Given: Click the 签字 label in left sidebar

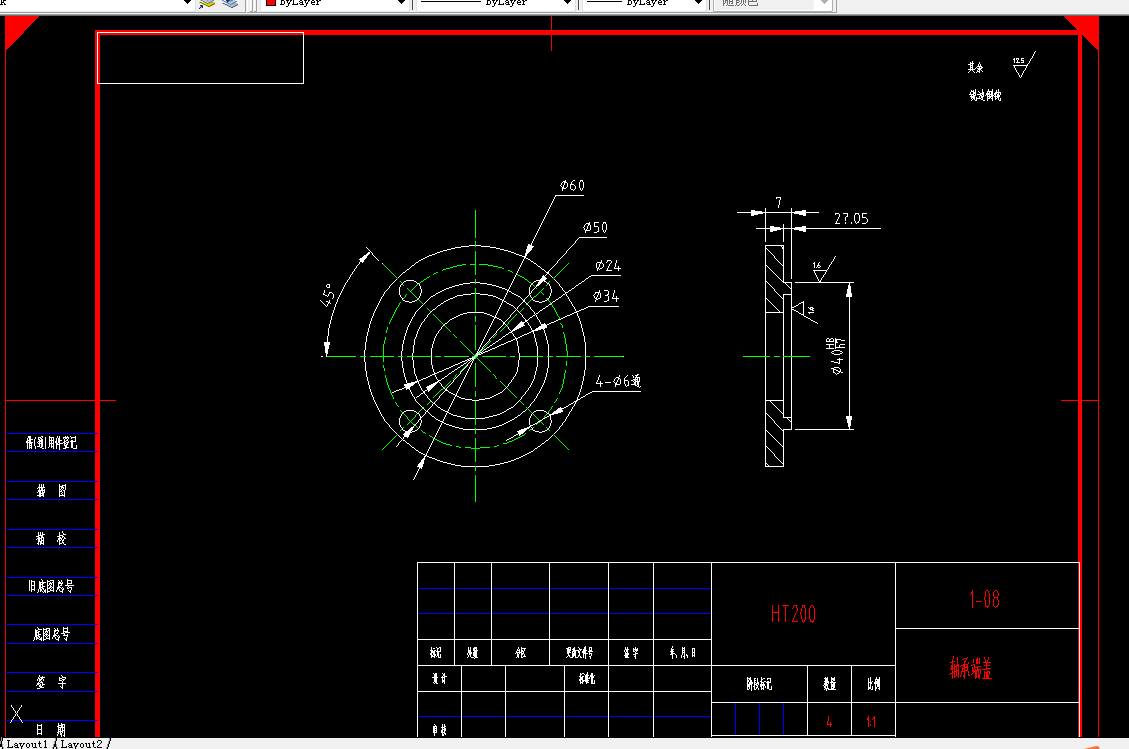Looking at the screenshot, I should tap(51, 682).
